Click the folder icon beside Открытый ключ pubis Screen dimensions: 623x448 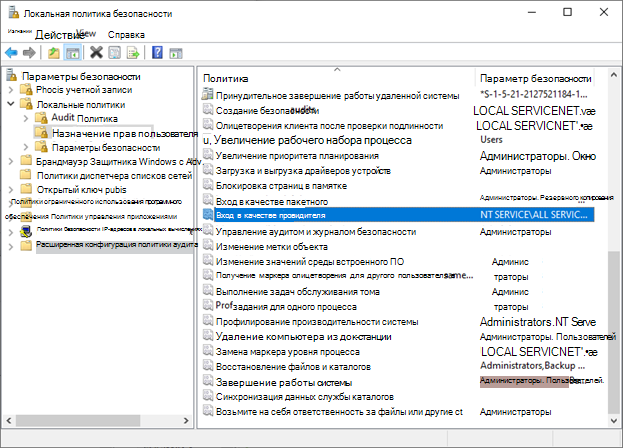coord(26,189)
